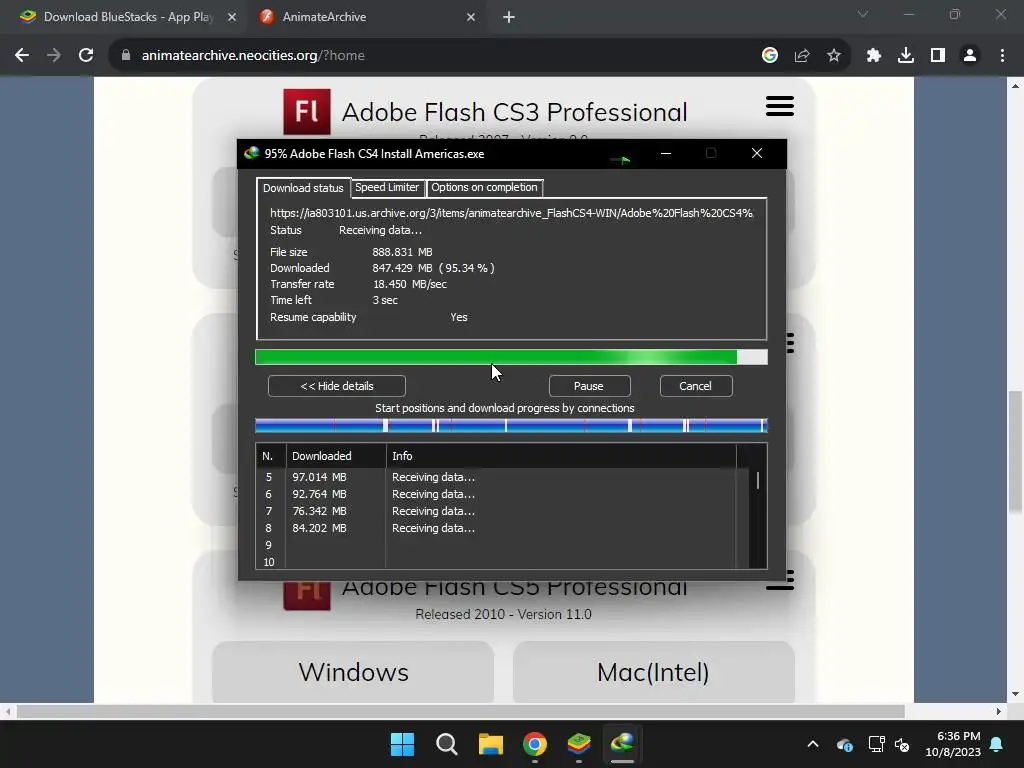Close the AnimateArchive tab

point(471,17)
